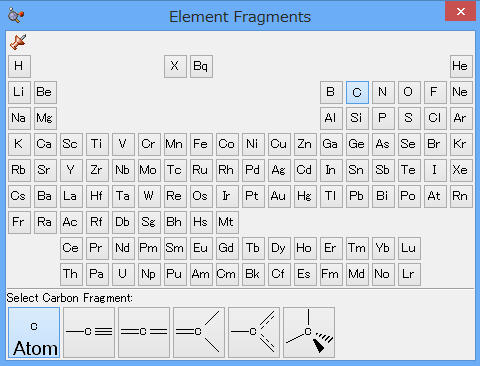
Task: Select Gadolinium (Gd) element
Action: (x=227, y=248)
